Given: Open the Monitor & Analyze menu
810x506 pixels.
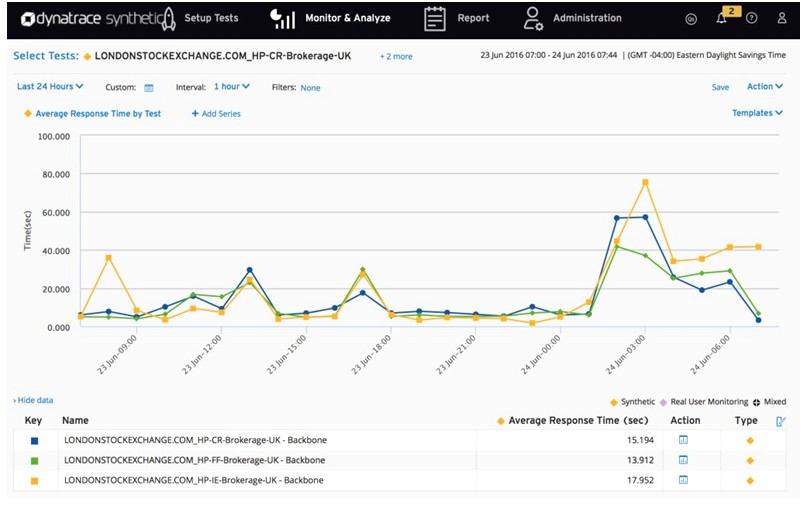Looking at the screenshot, I should point(348,18).
